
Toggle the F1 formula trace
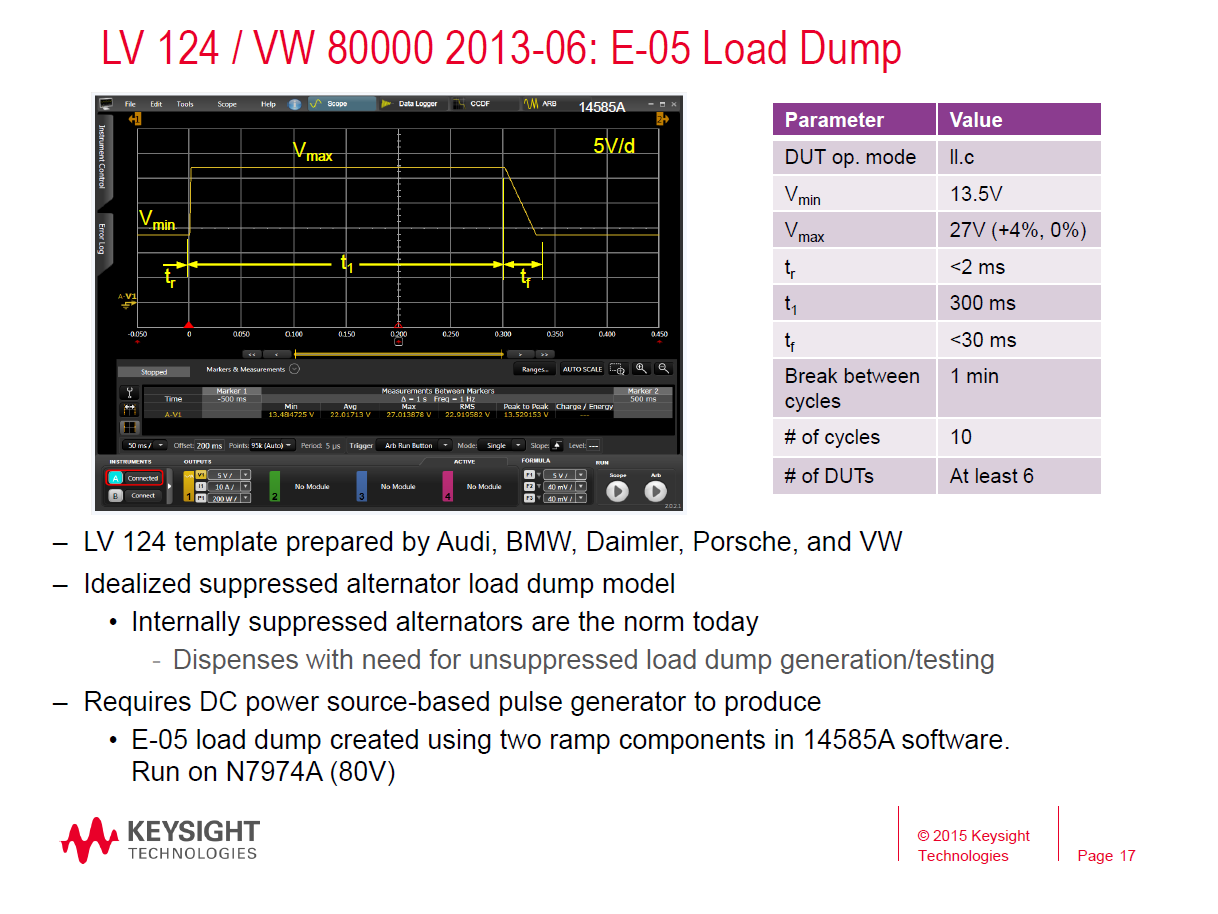coord(529,474)
